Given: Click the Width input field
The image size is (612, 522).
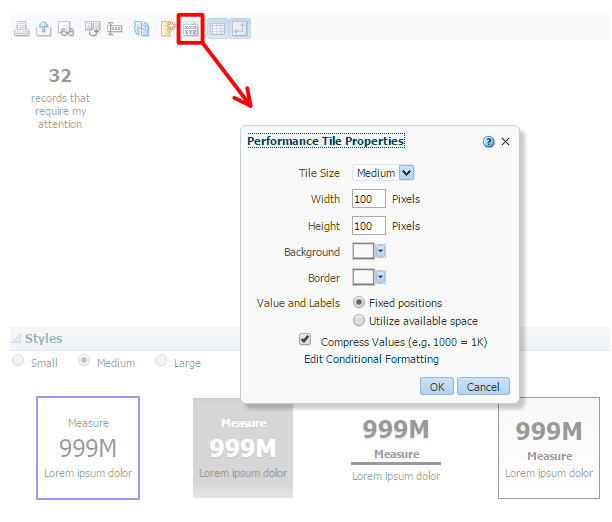Looking at the screenshot, I should [x=369, y=199].
